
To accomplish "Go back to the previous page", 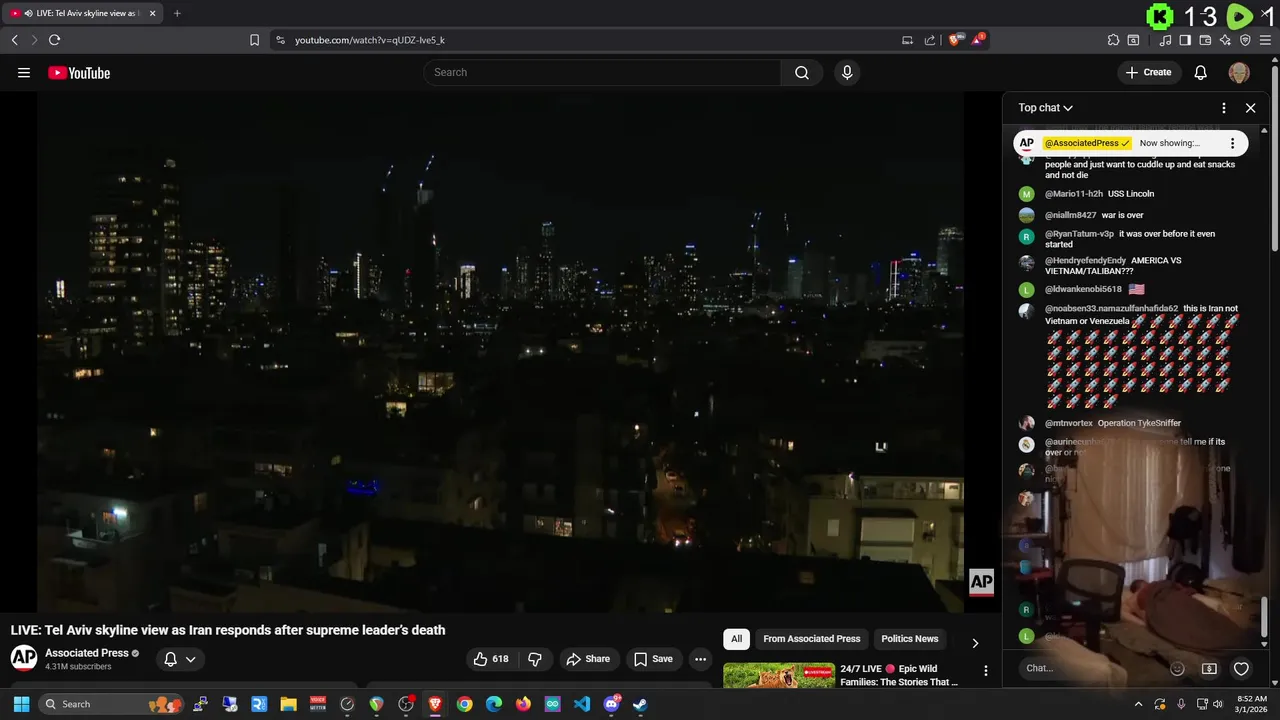I will (x=14, y=40).
